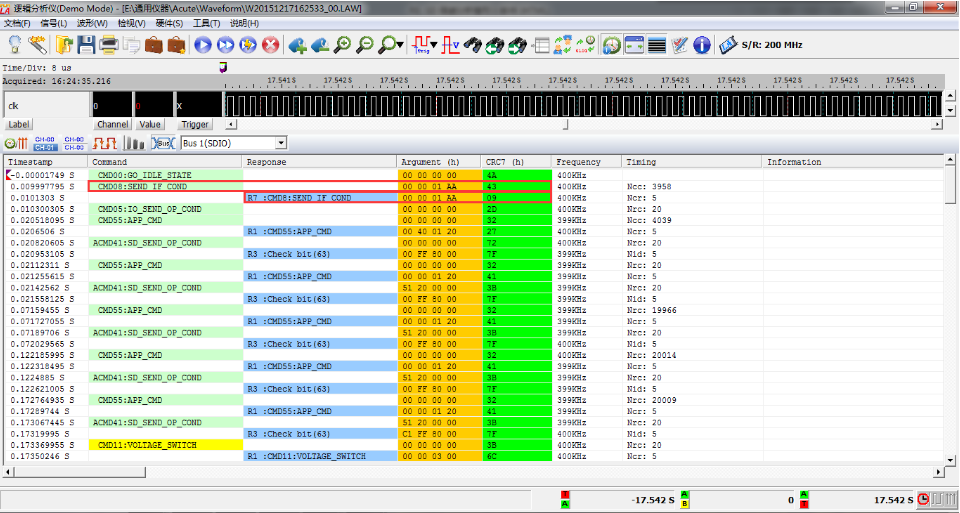Viewport: 960px width, 513px height.
Task: Zoom out on the waveform
Action: pyautogui.click(x=365, y=45)
